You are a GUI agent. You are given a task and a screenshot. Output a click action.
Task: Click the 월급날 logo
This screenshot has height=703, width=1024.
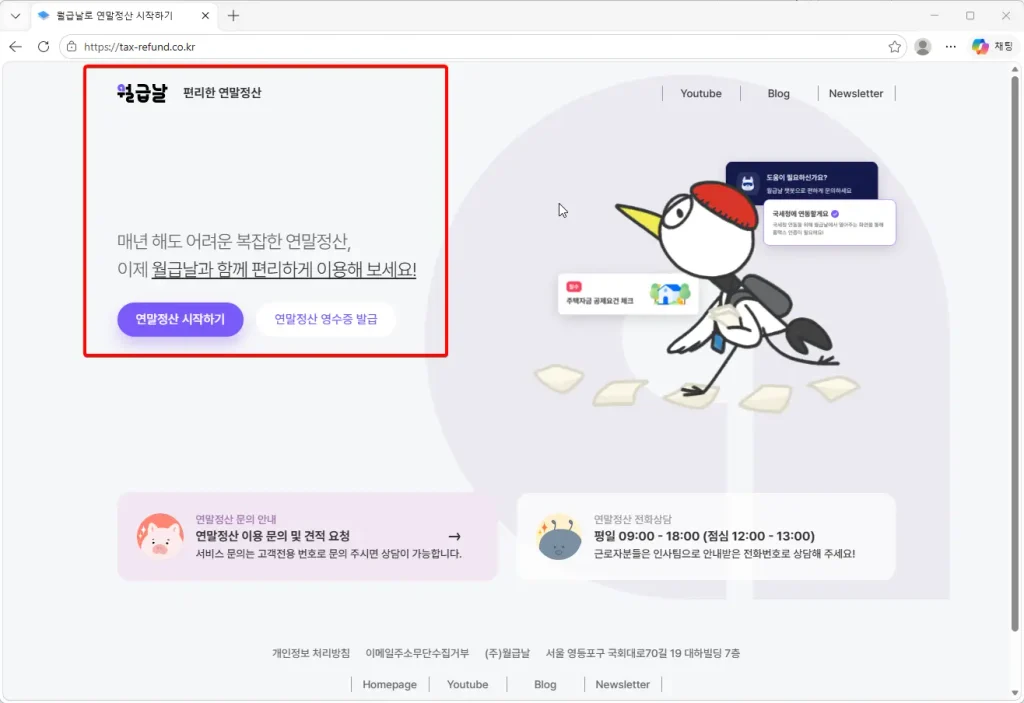(142, 93)
